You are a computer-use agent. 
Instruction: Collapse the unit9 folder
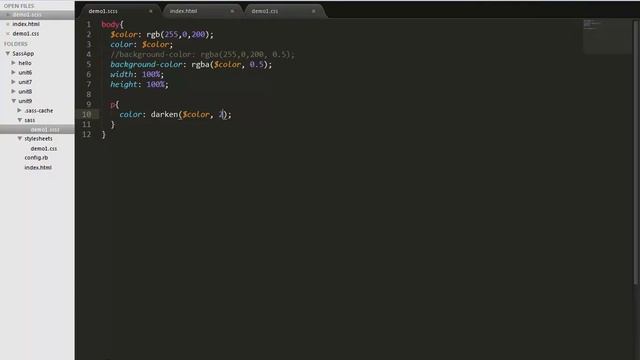tap(13, 101)
